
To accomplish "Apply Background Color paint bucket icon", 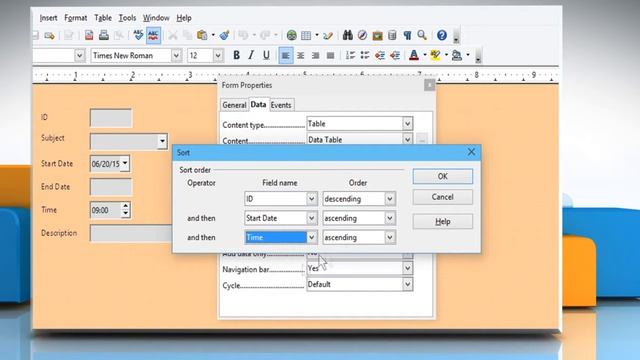I will coord(457,55).
